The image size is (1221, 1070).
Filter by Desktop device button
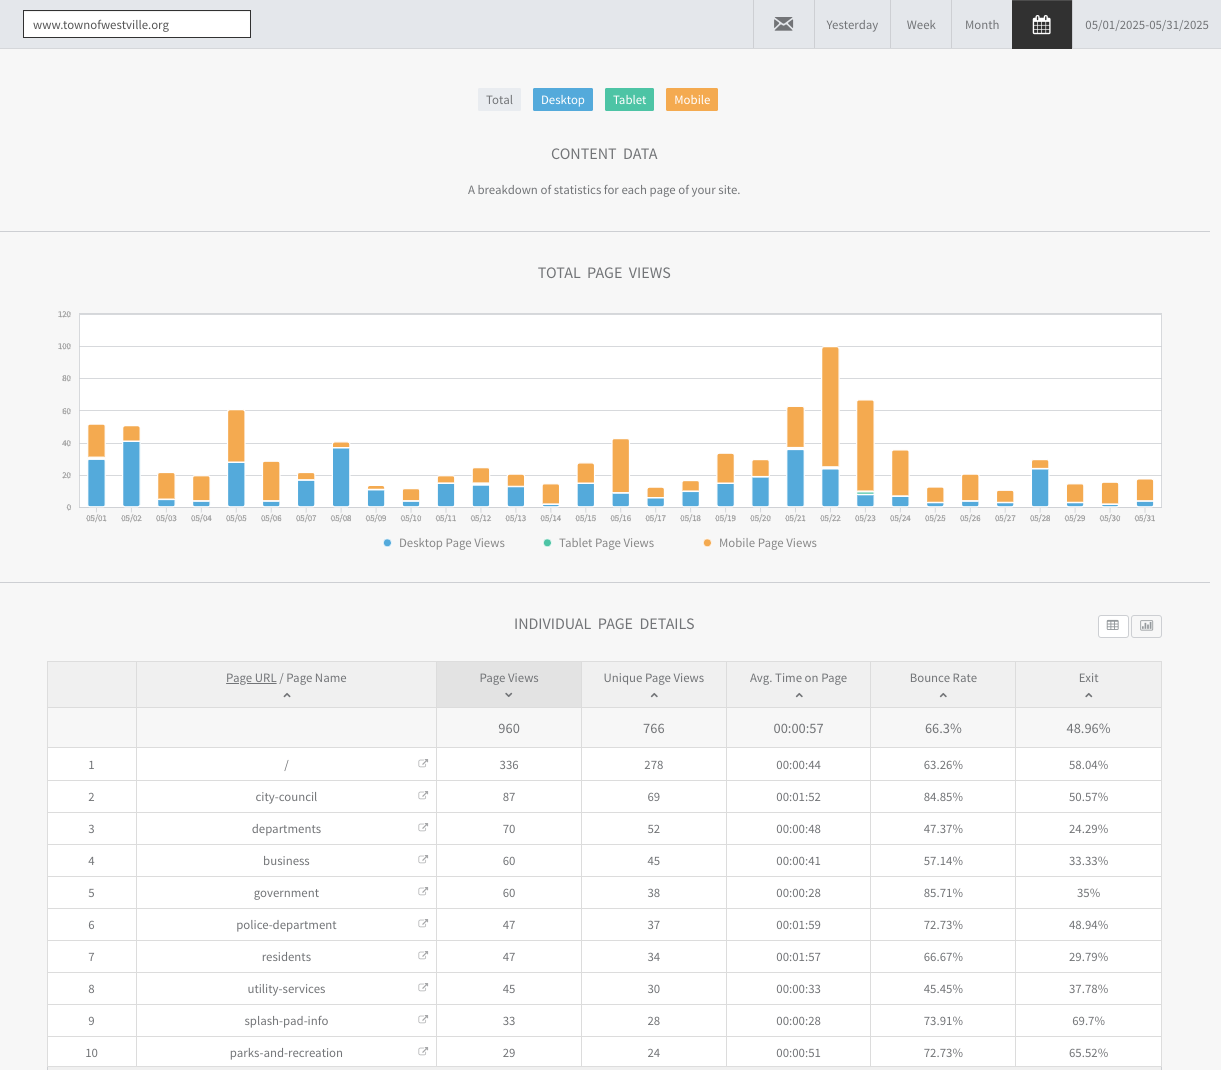(x=562, y=100)
